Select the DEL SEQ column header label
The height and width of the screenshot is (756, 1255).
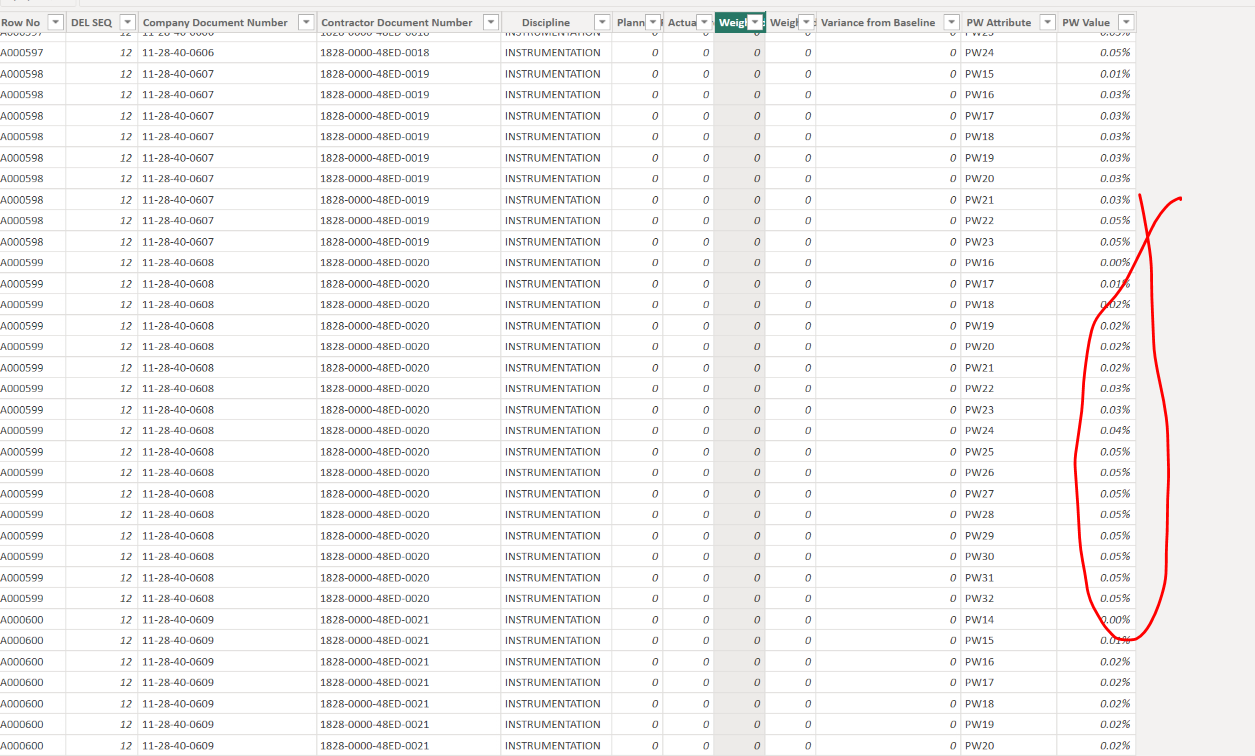click(x=92, y=22)
